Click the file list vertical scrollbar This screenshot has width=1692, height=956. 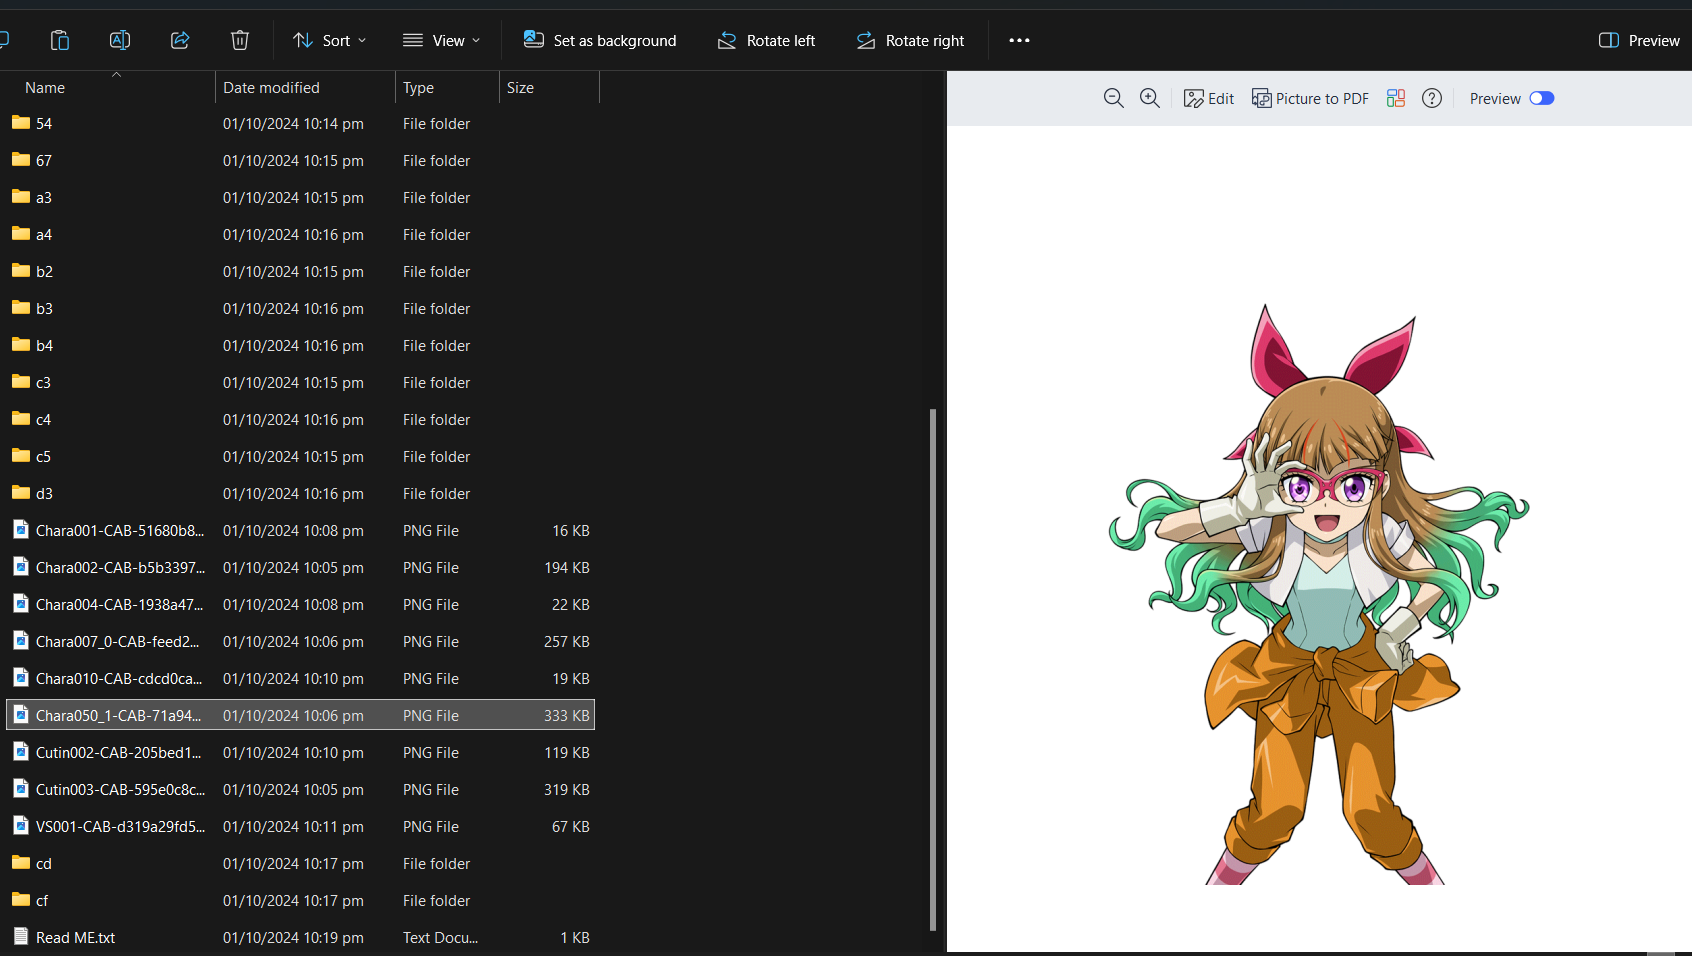click(x=933, y=669)
